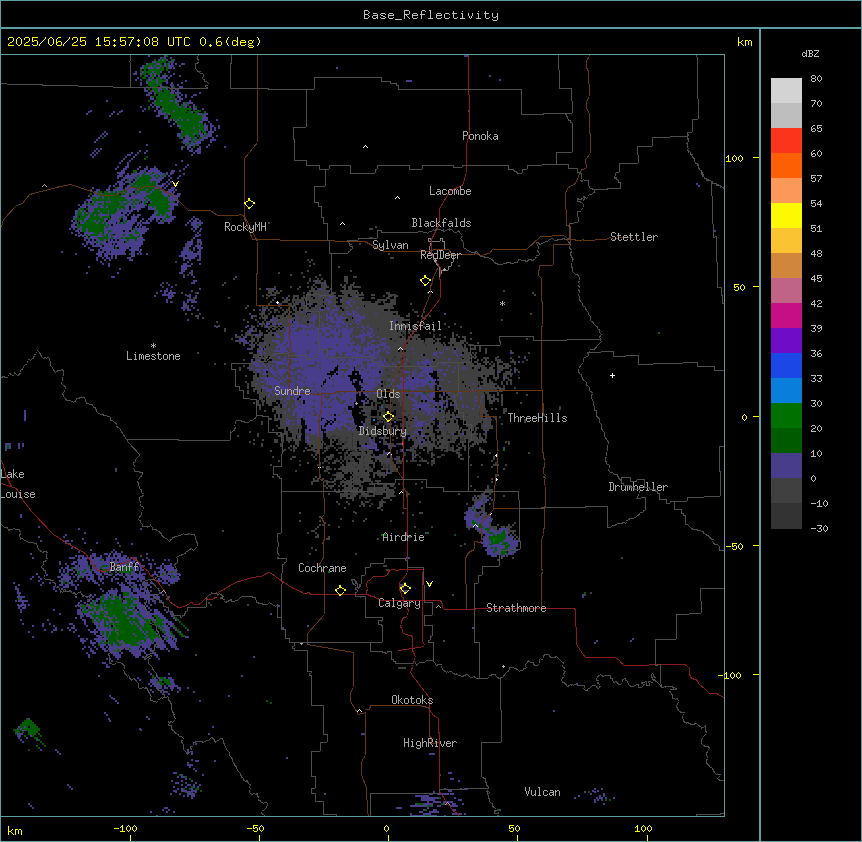The image size is (862, 842).
Task: Click the yellow marker south of RedDeer
Action: tap(425, 281)
